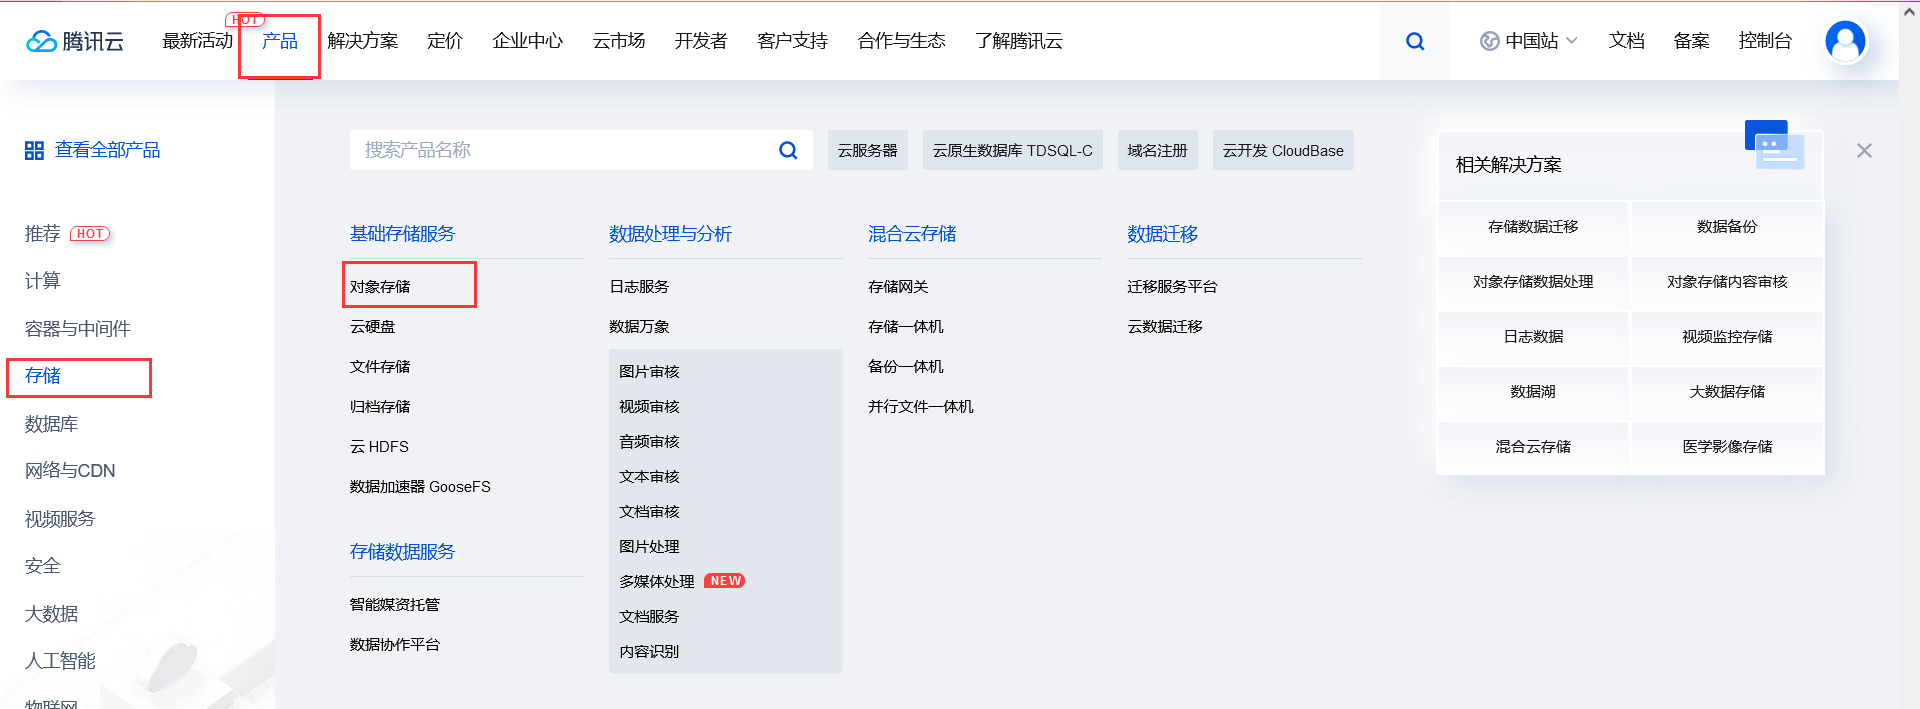Select 推荐 category in sidebar
This screenshot has height=709, width=1920.
tap(43, 234)
